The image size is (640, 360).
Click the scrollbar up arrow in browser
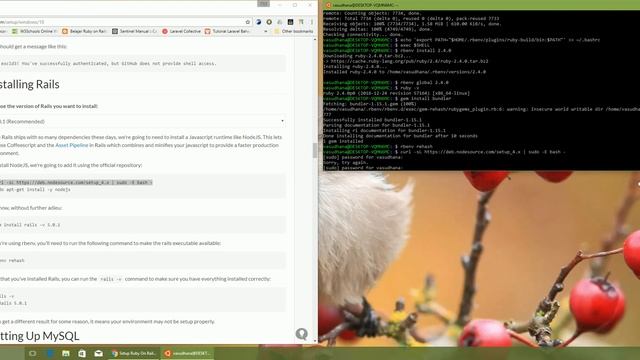[x=315, y=40]
